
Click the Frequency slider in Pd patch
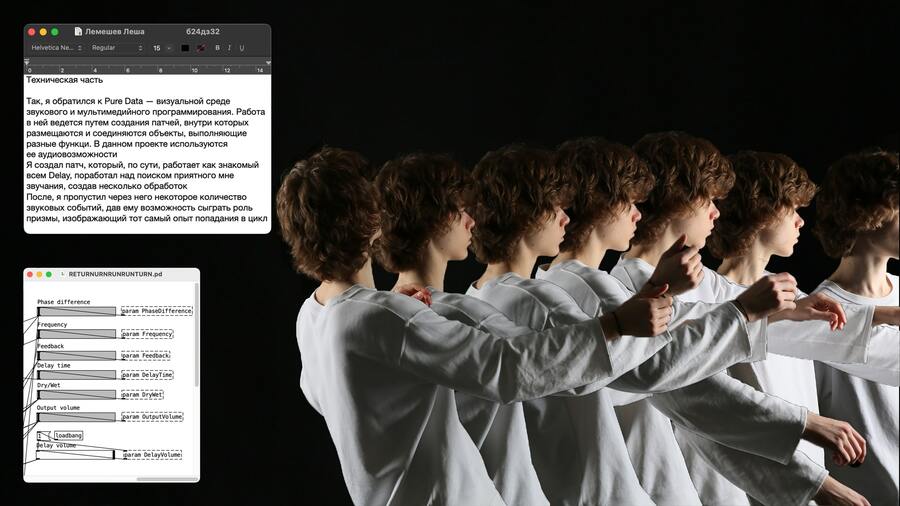click(76, 334)
